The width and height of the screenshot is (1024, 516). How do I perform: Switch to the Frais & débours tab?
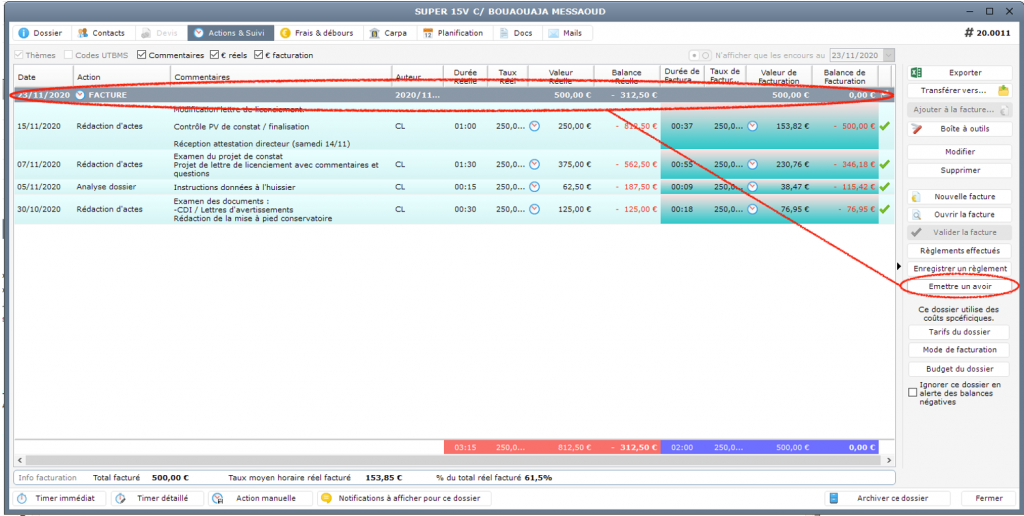point(316,33)
